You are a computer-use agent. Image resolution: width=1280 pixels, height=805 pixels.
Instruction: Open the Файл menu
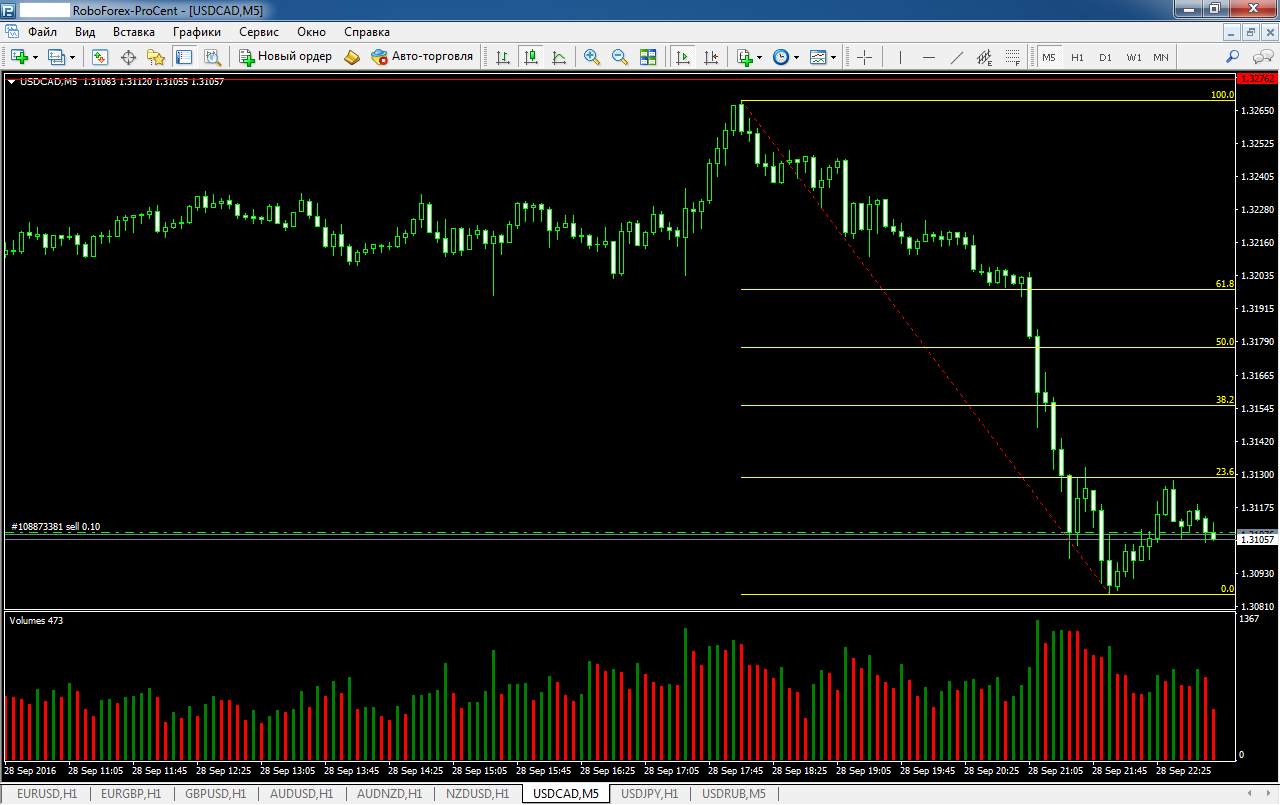42,32
